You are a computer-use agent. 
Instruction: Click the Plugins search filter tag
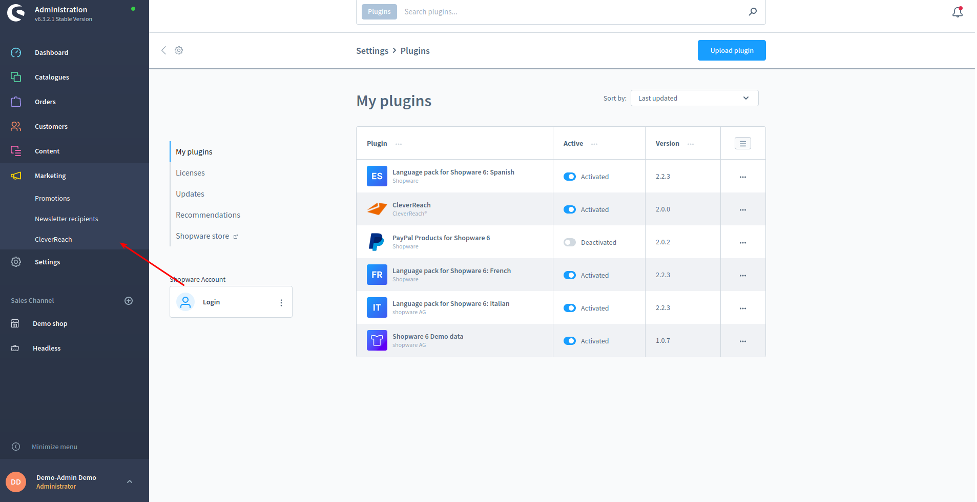[379, 12]
